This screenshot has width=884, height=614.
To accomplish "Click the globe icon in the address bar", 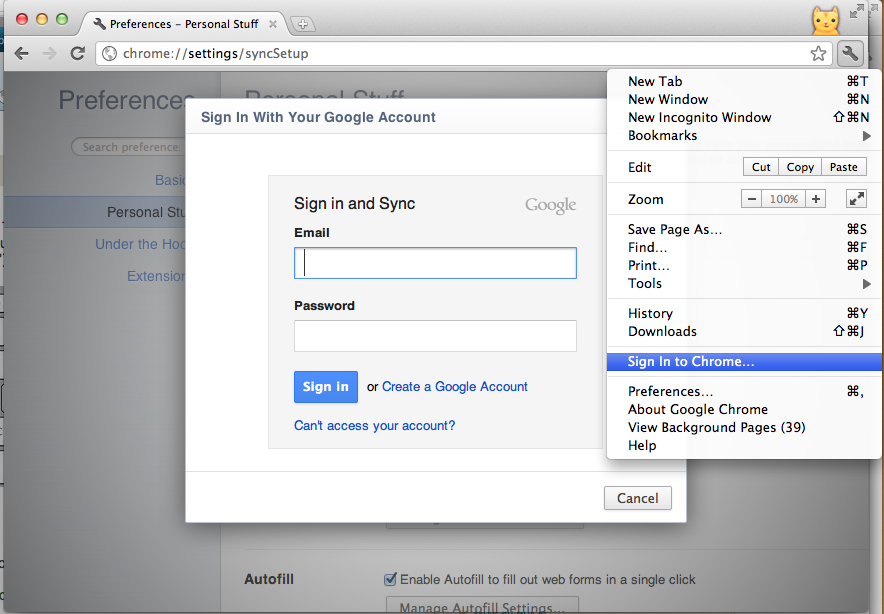I will (109, 54).
